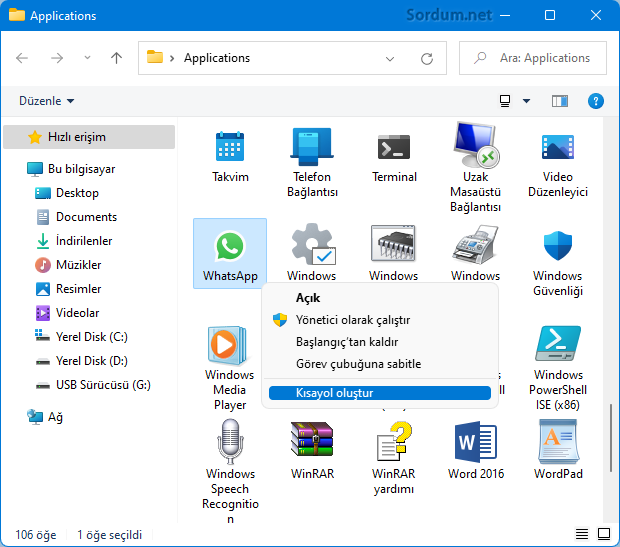Launch the Terminal app icon
Viewport: 620px width, 547px height.
(x=394, y=146)
